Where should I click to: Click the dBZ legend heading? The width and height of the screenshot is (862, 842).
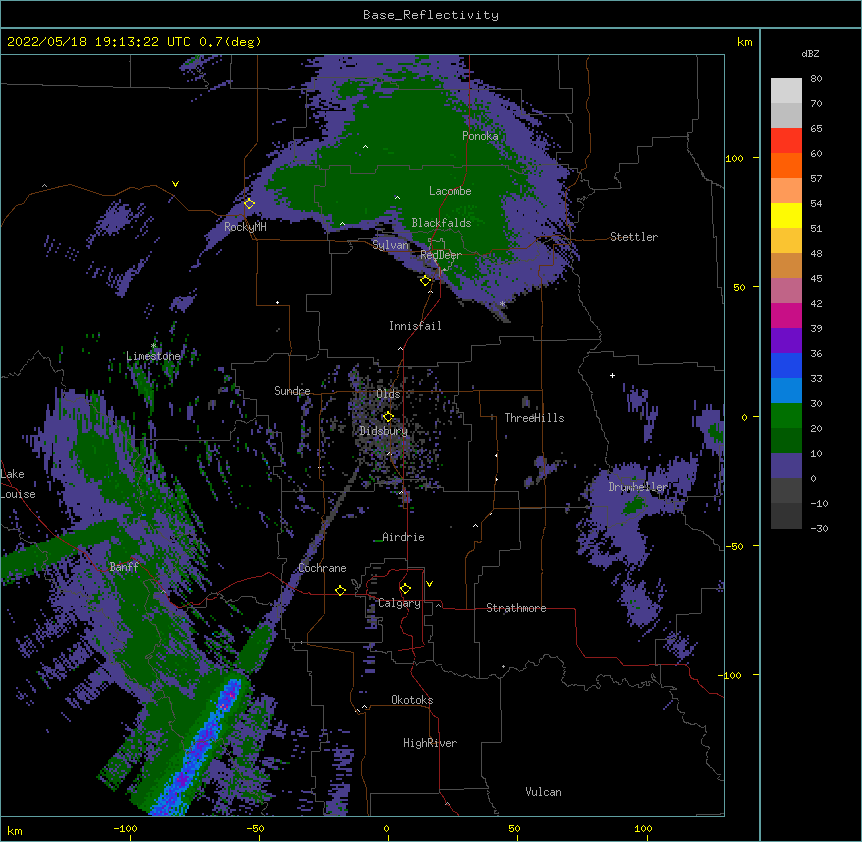coord(810,53)
